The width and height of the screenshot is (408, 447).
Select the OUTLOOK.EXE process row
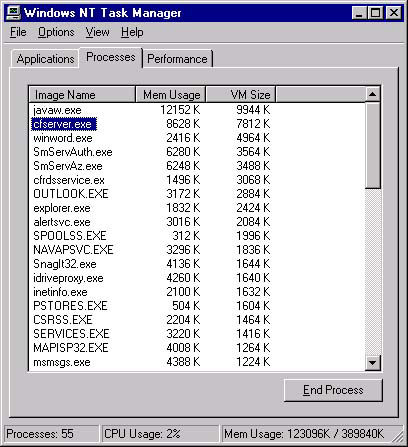click(197, 194)
